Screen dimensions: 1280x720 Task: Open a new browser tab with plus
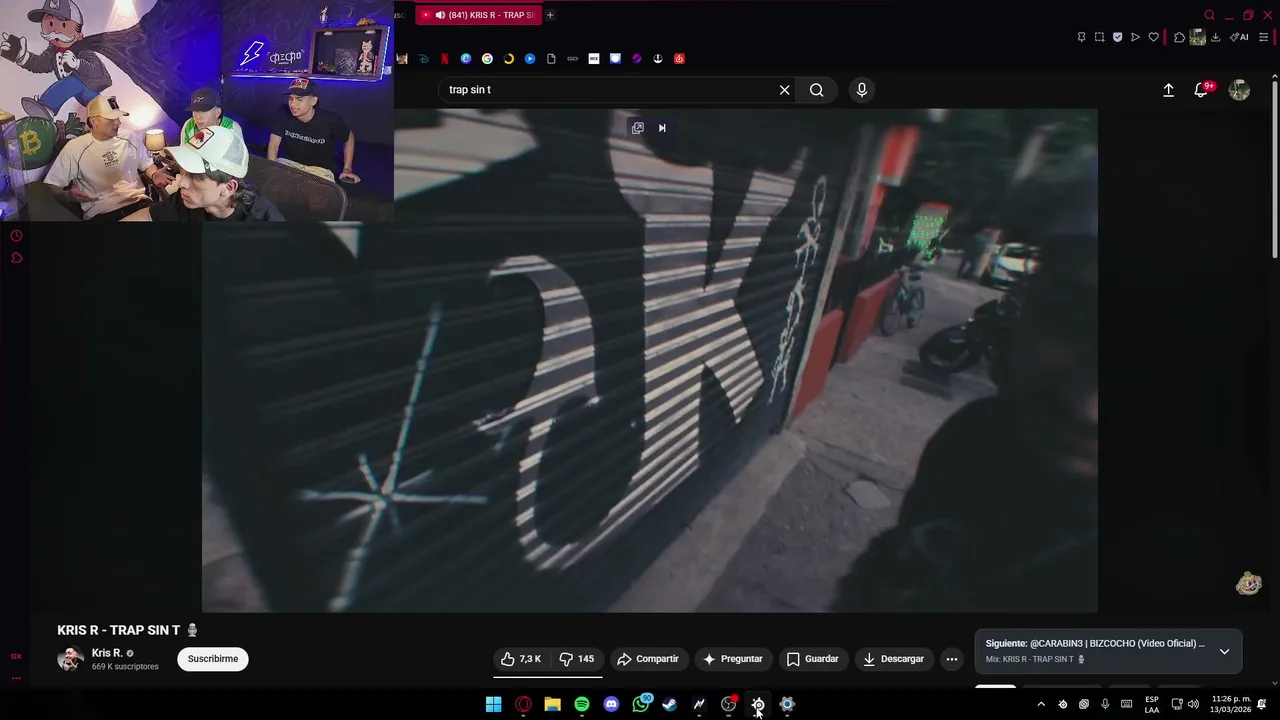point(550,15)
